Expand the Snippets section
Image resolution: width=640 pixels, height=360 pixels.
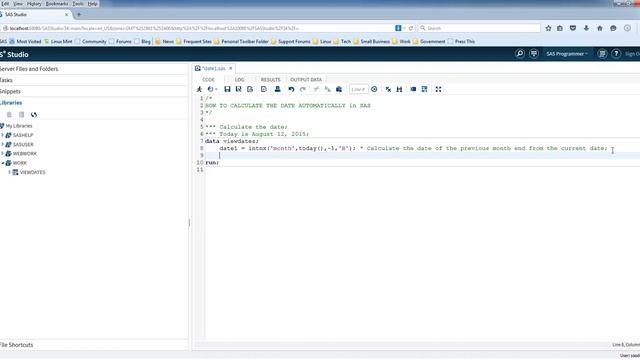point(94,91)
